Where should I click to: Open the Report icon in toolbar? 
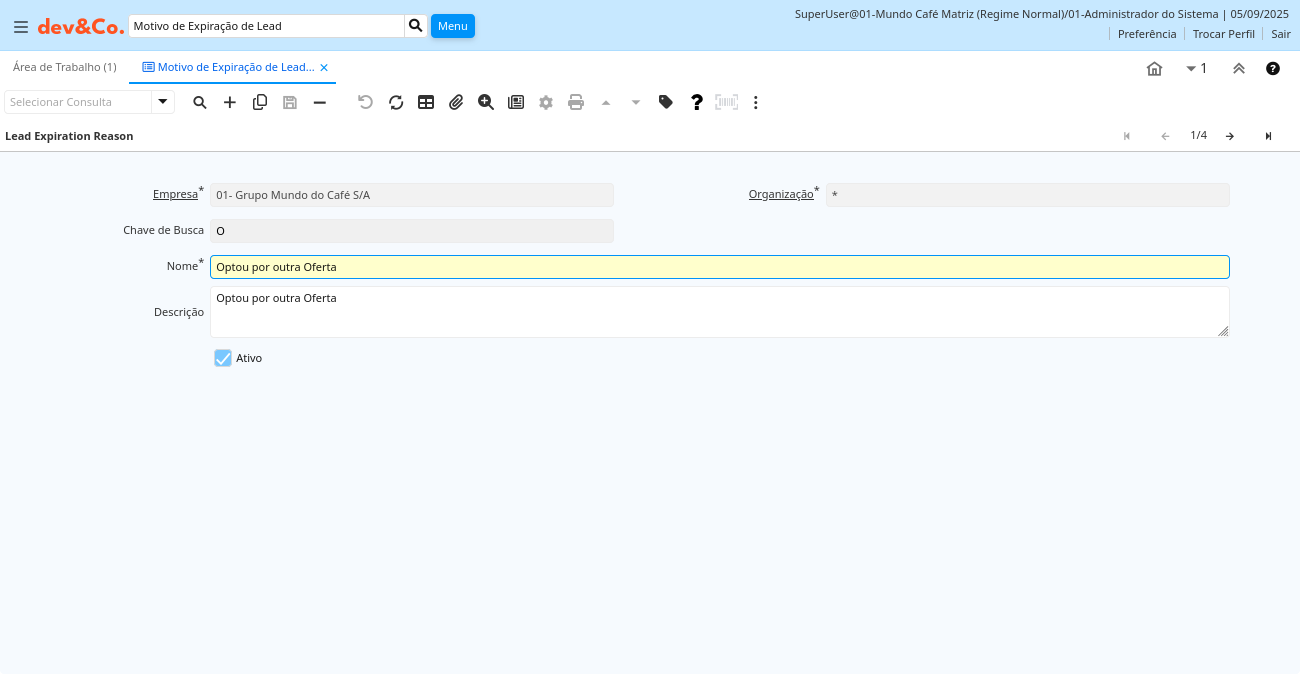[516, 102]
